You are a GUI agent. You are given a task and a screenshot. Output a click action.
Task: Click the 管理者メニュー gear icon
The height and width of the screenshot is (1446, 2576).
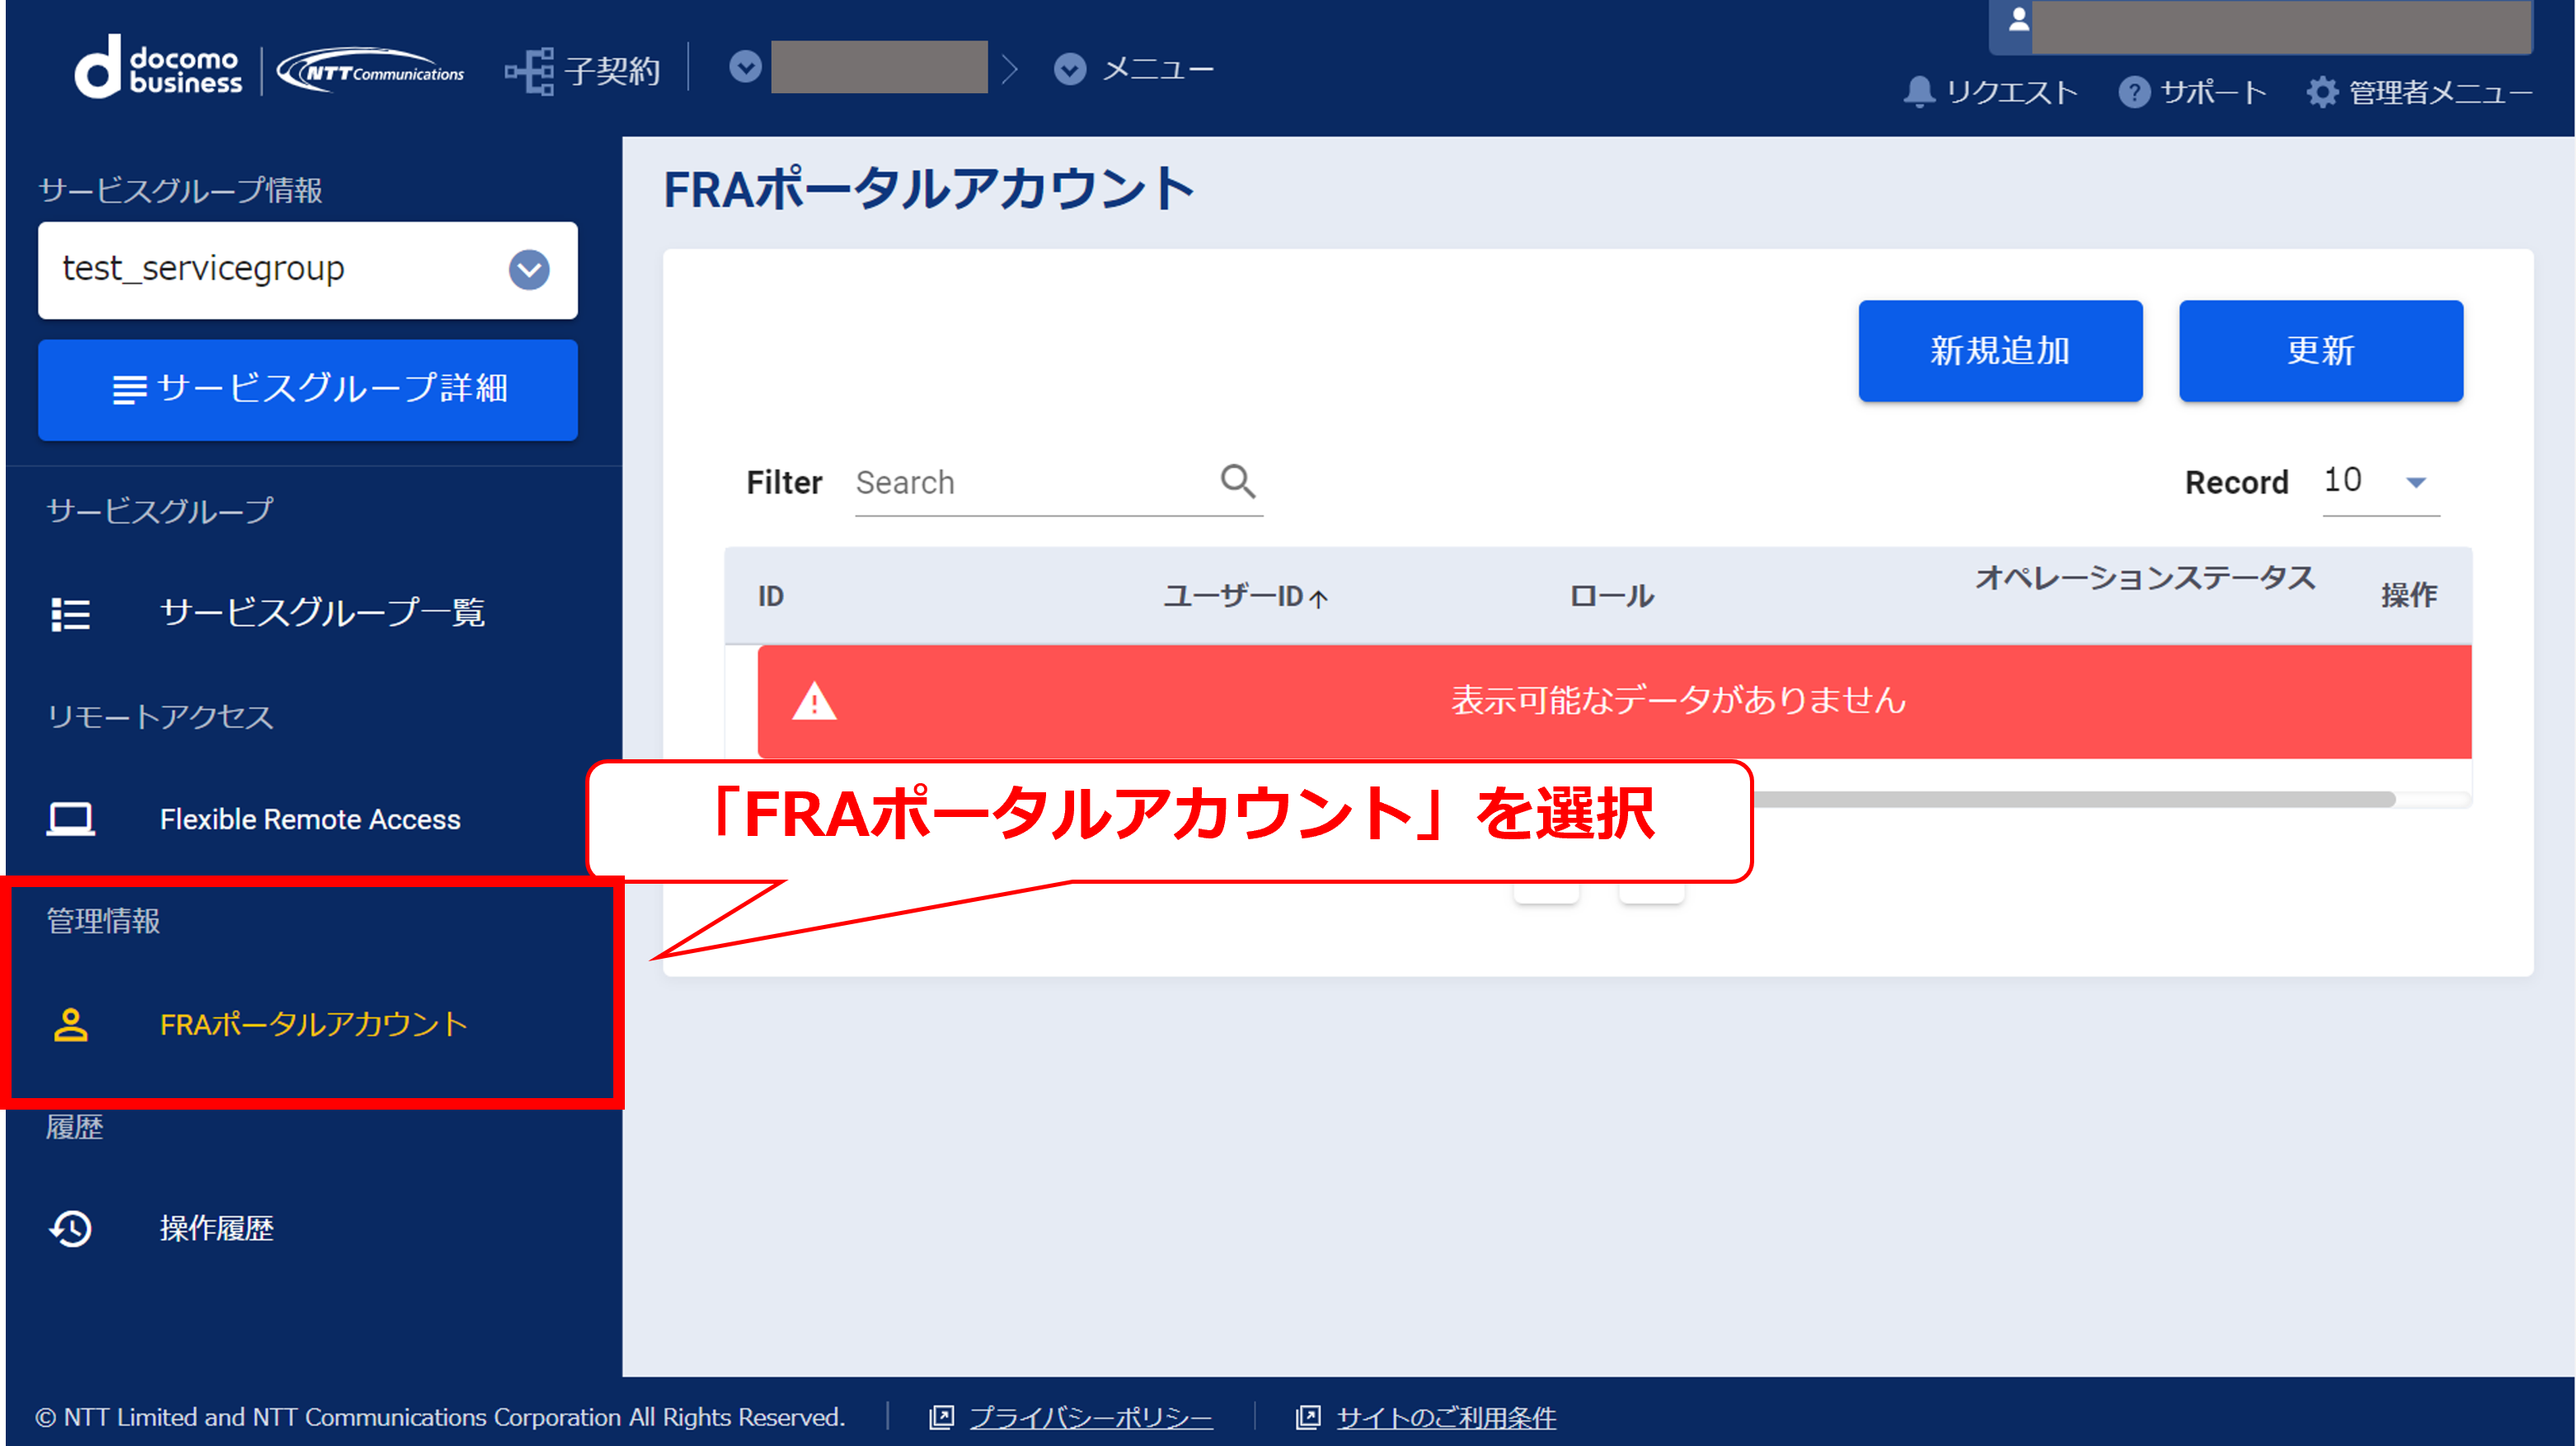(2322, 92)
